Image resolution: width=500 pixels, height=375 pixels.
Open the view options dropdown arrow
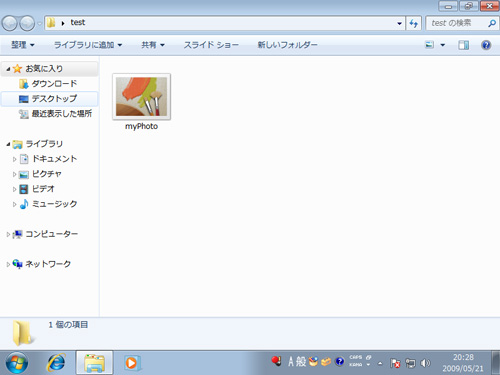coord(443,45)
